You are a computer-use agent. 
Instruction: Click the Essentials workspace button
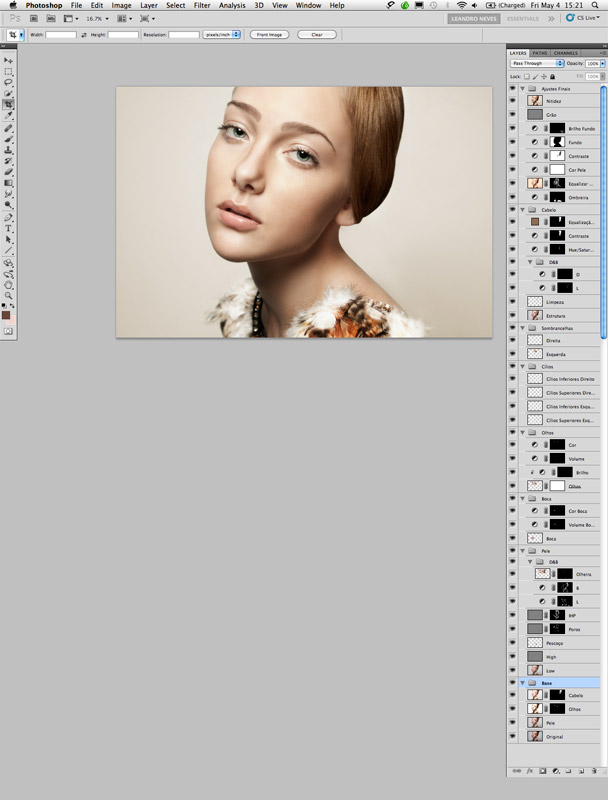[523, 18]
